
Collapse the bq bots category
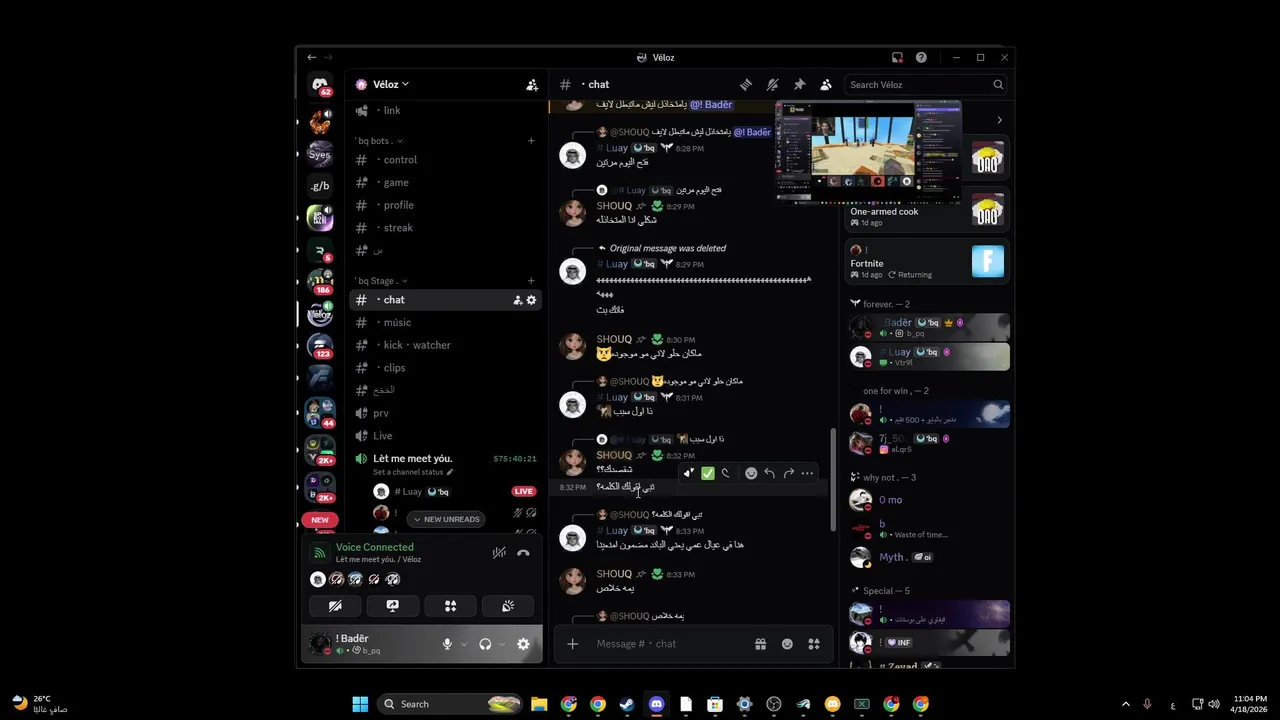pos(380,141)
